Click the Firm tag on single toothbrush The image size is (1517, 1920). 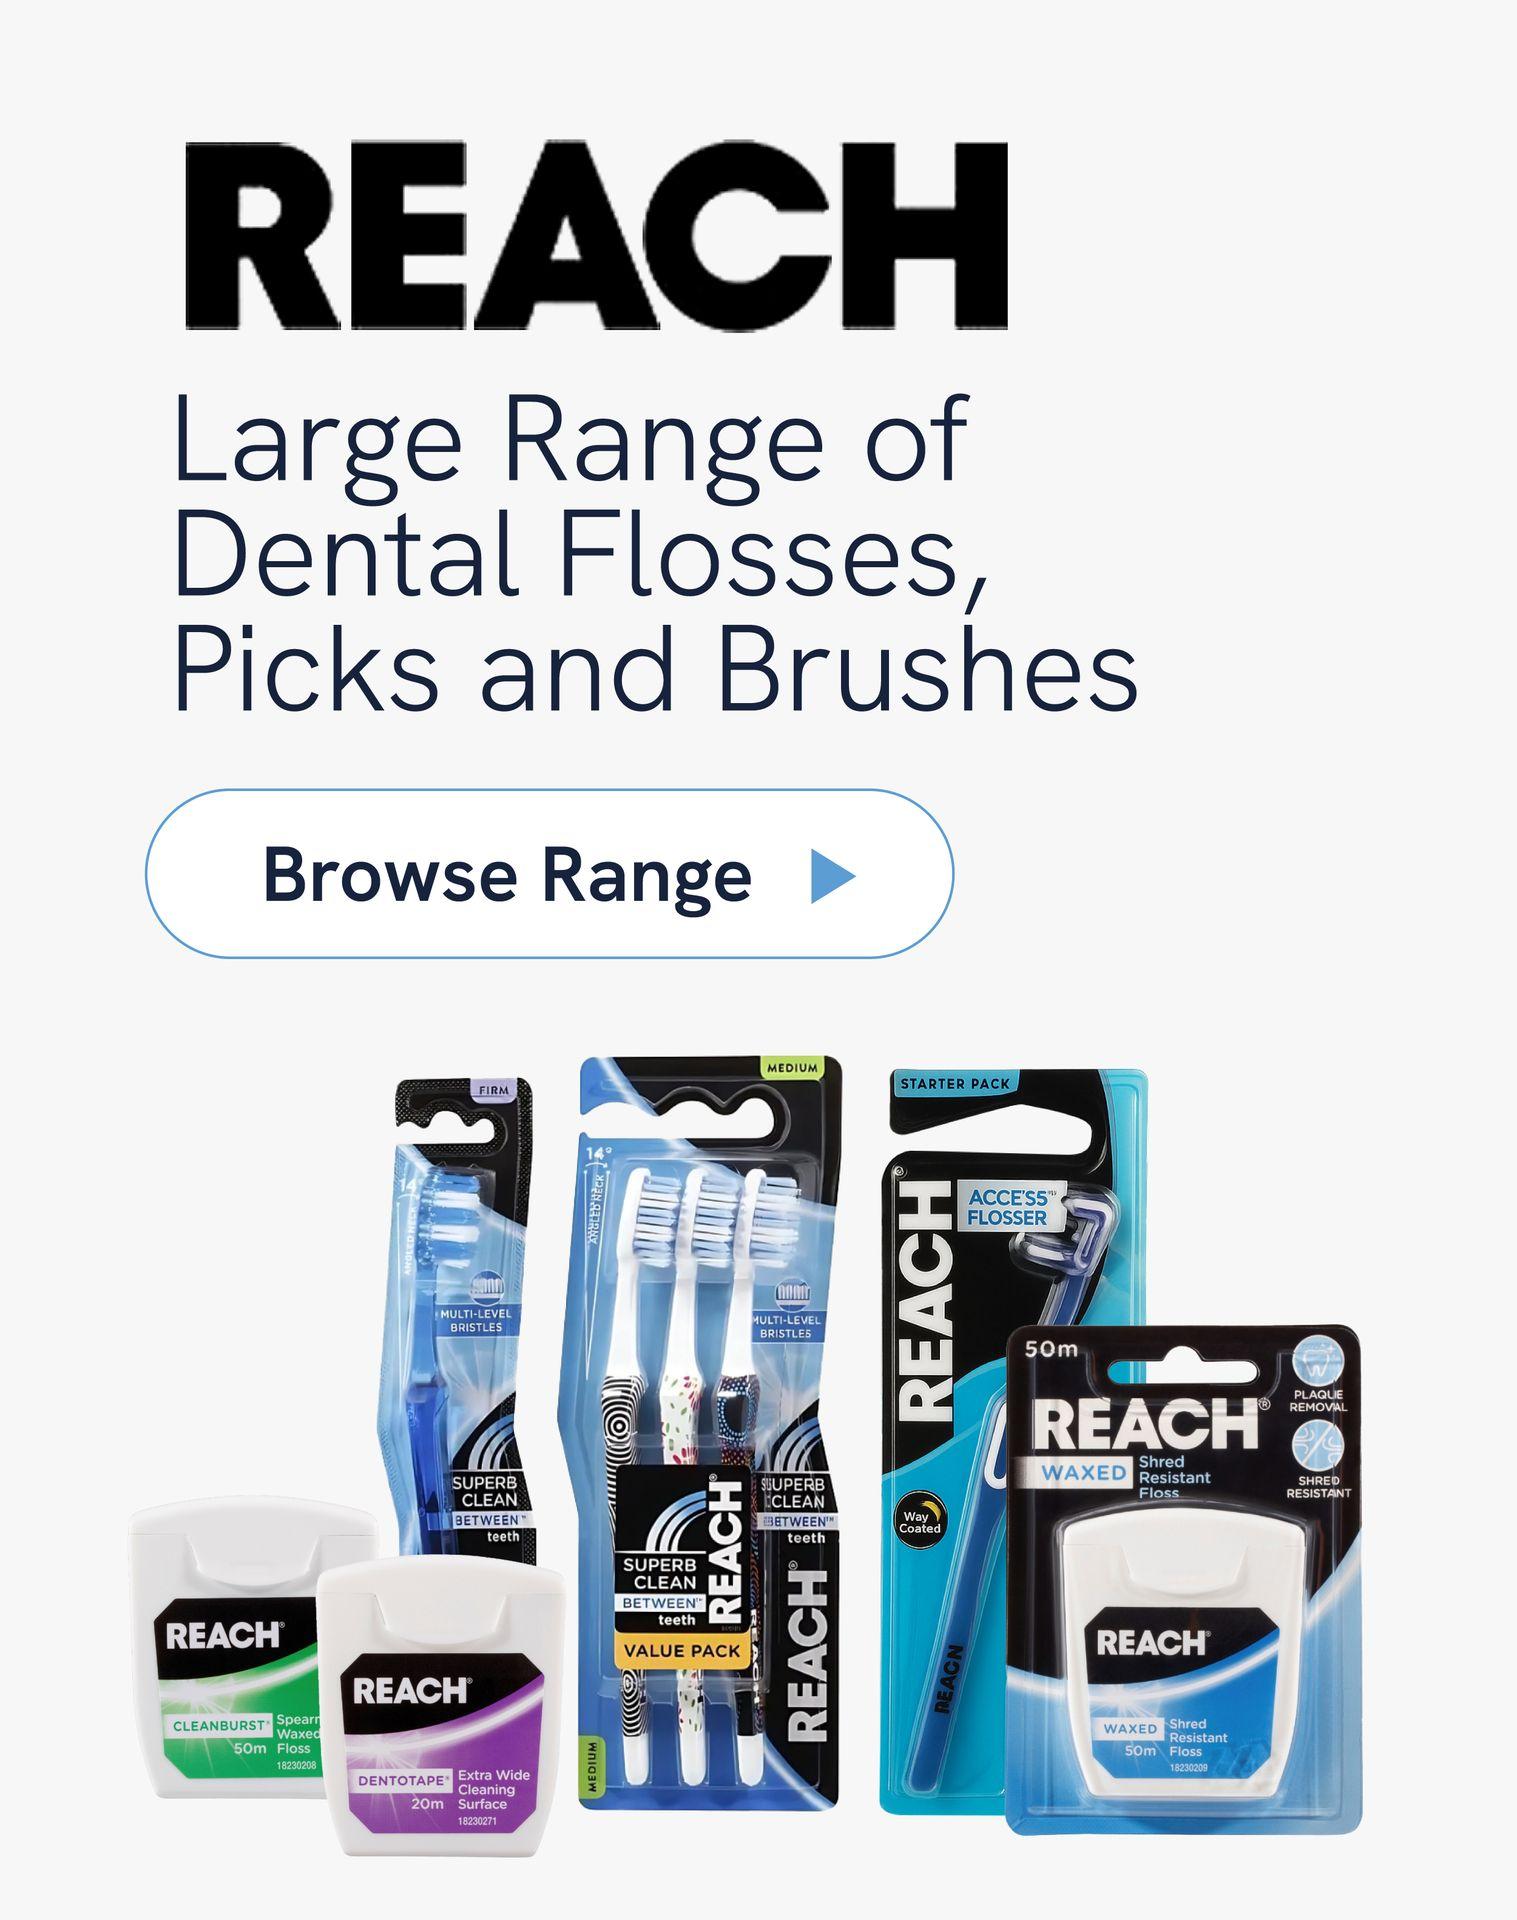(494, 1090)
